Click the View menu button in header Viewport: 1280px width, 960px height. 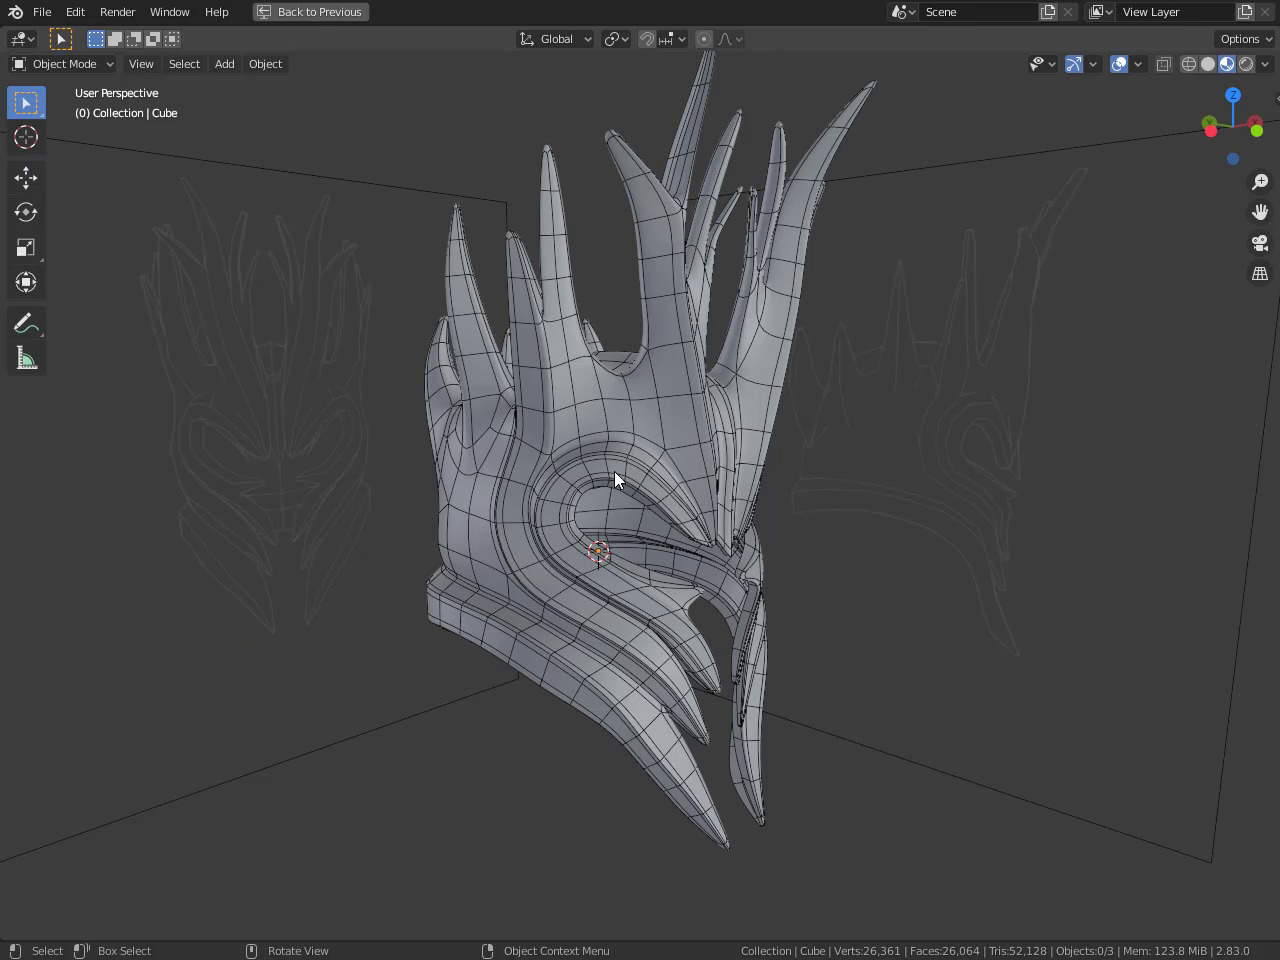(x=141, y=64)
